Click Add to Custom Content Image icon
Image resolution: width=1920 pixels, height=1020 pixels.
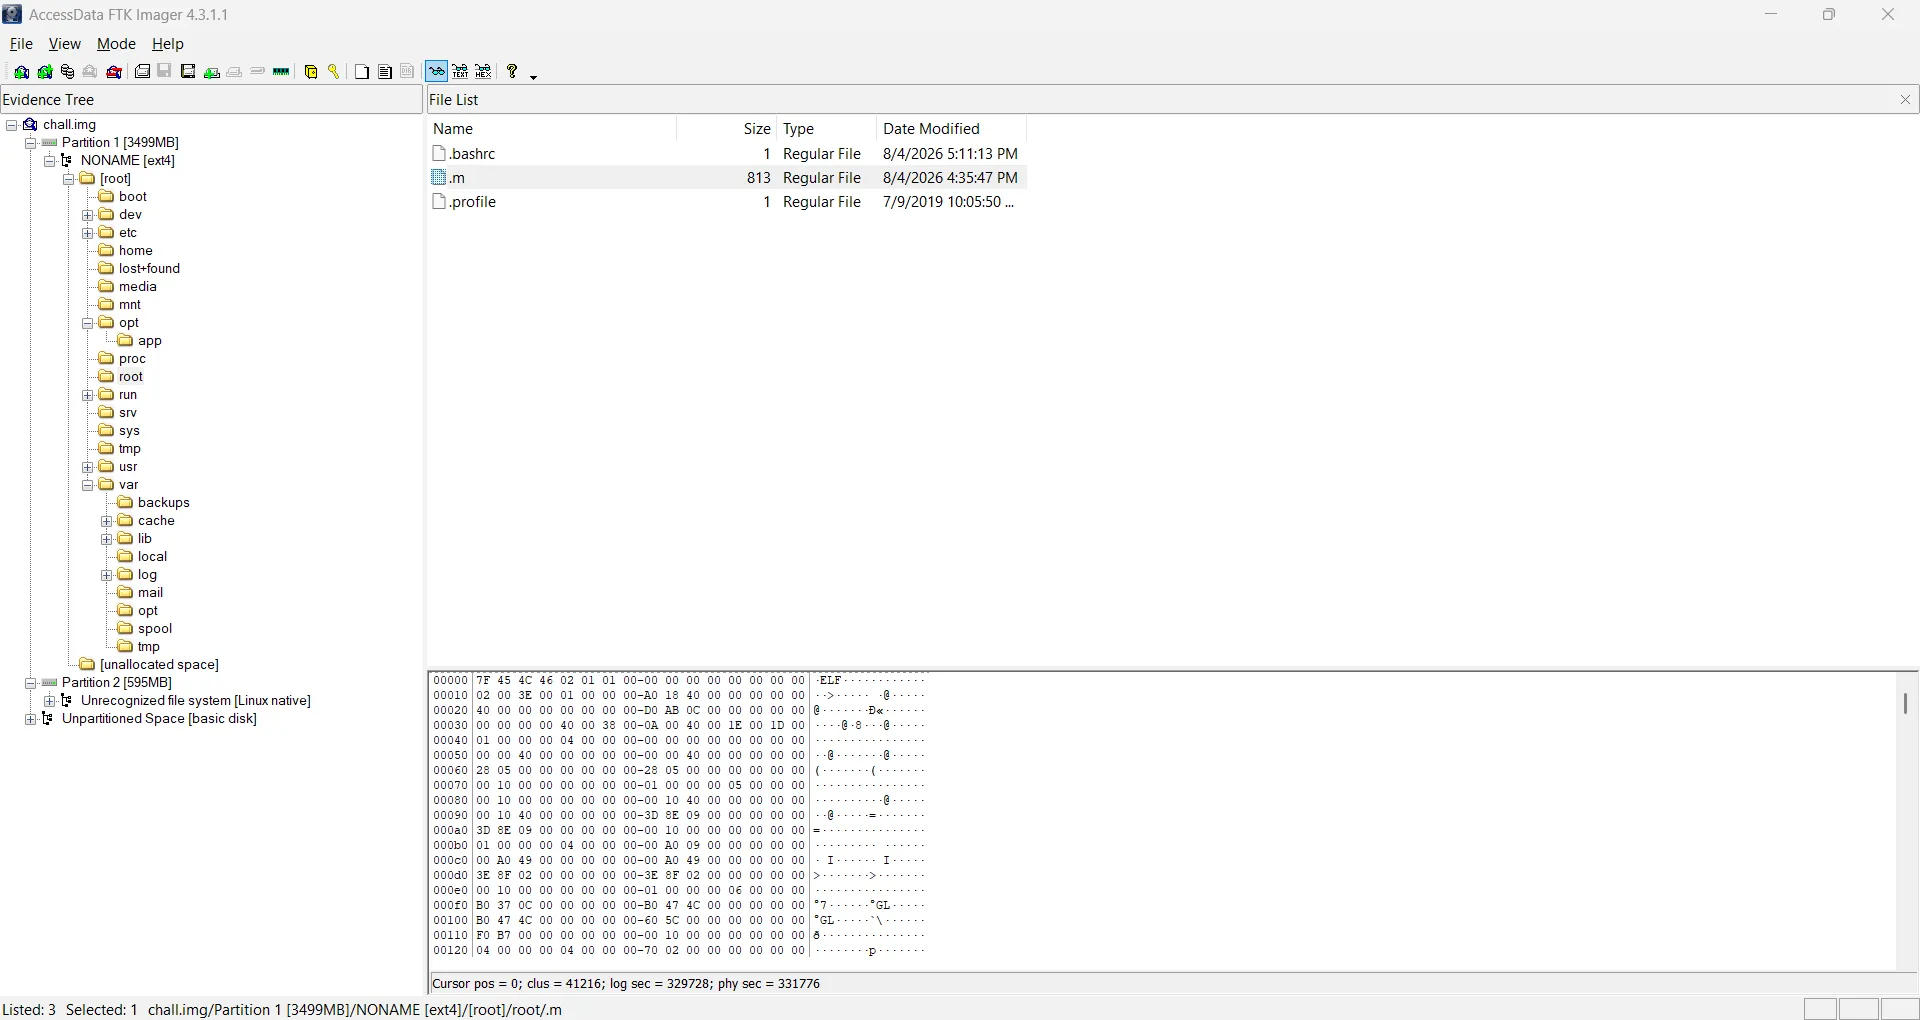[212, 72]
